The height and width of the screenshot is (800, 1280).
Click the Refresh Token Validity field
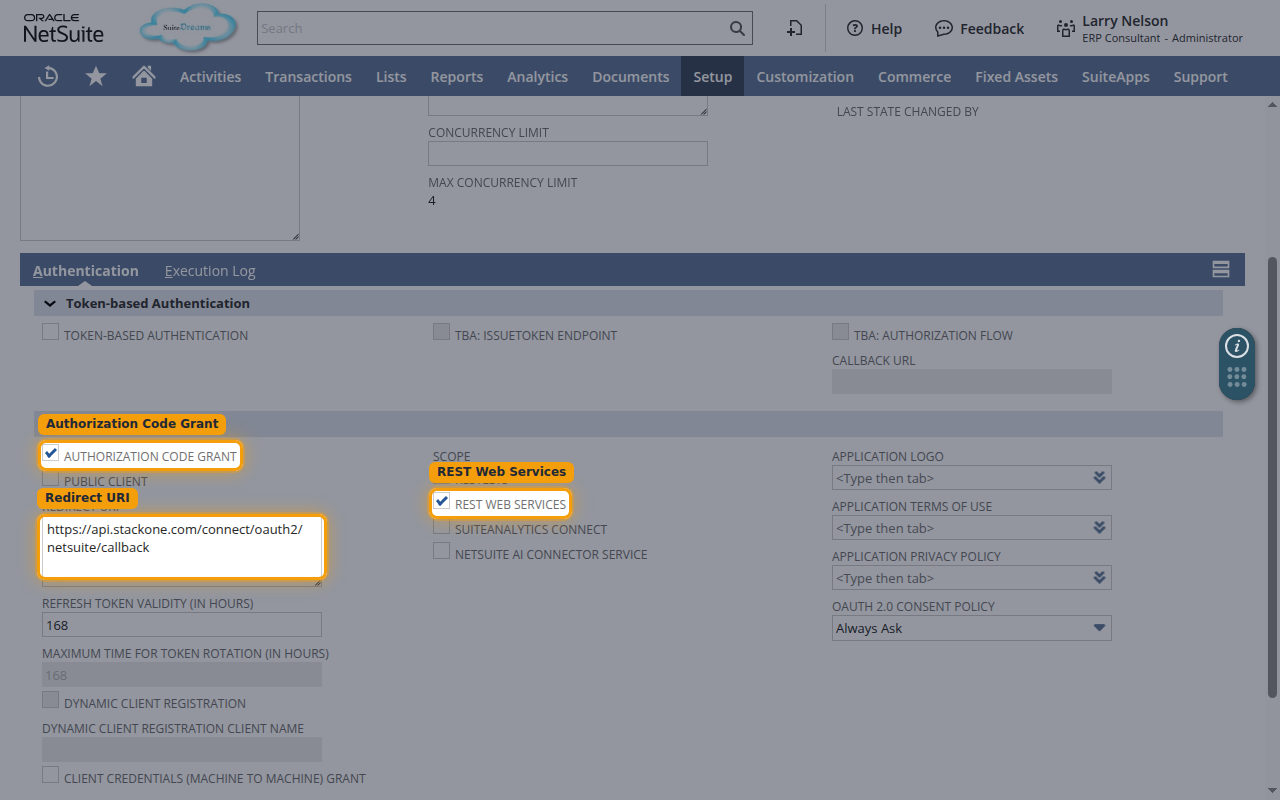[x=182, y=625]
